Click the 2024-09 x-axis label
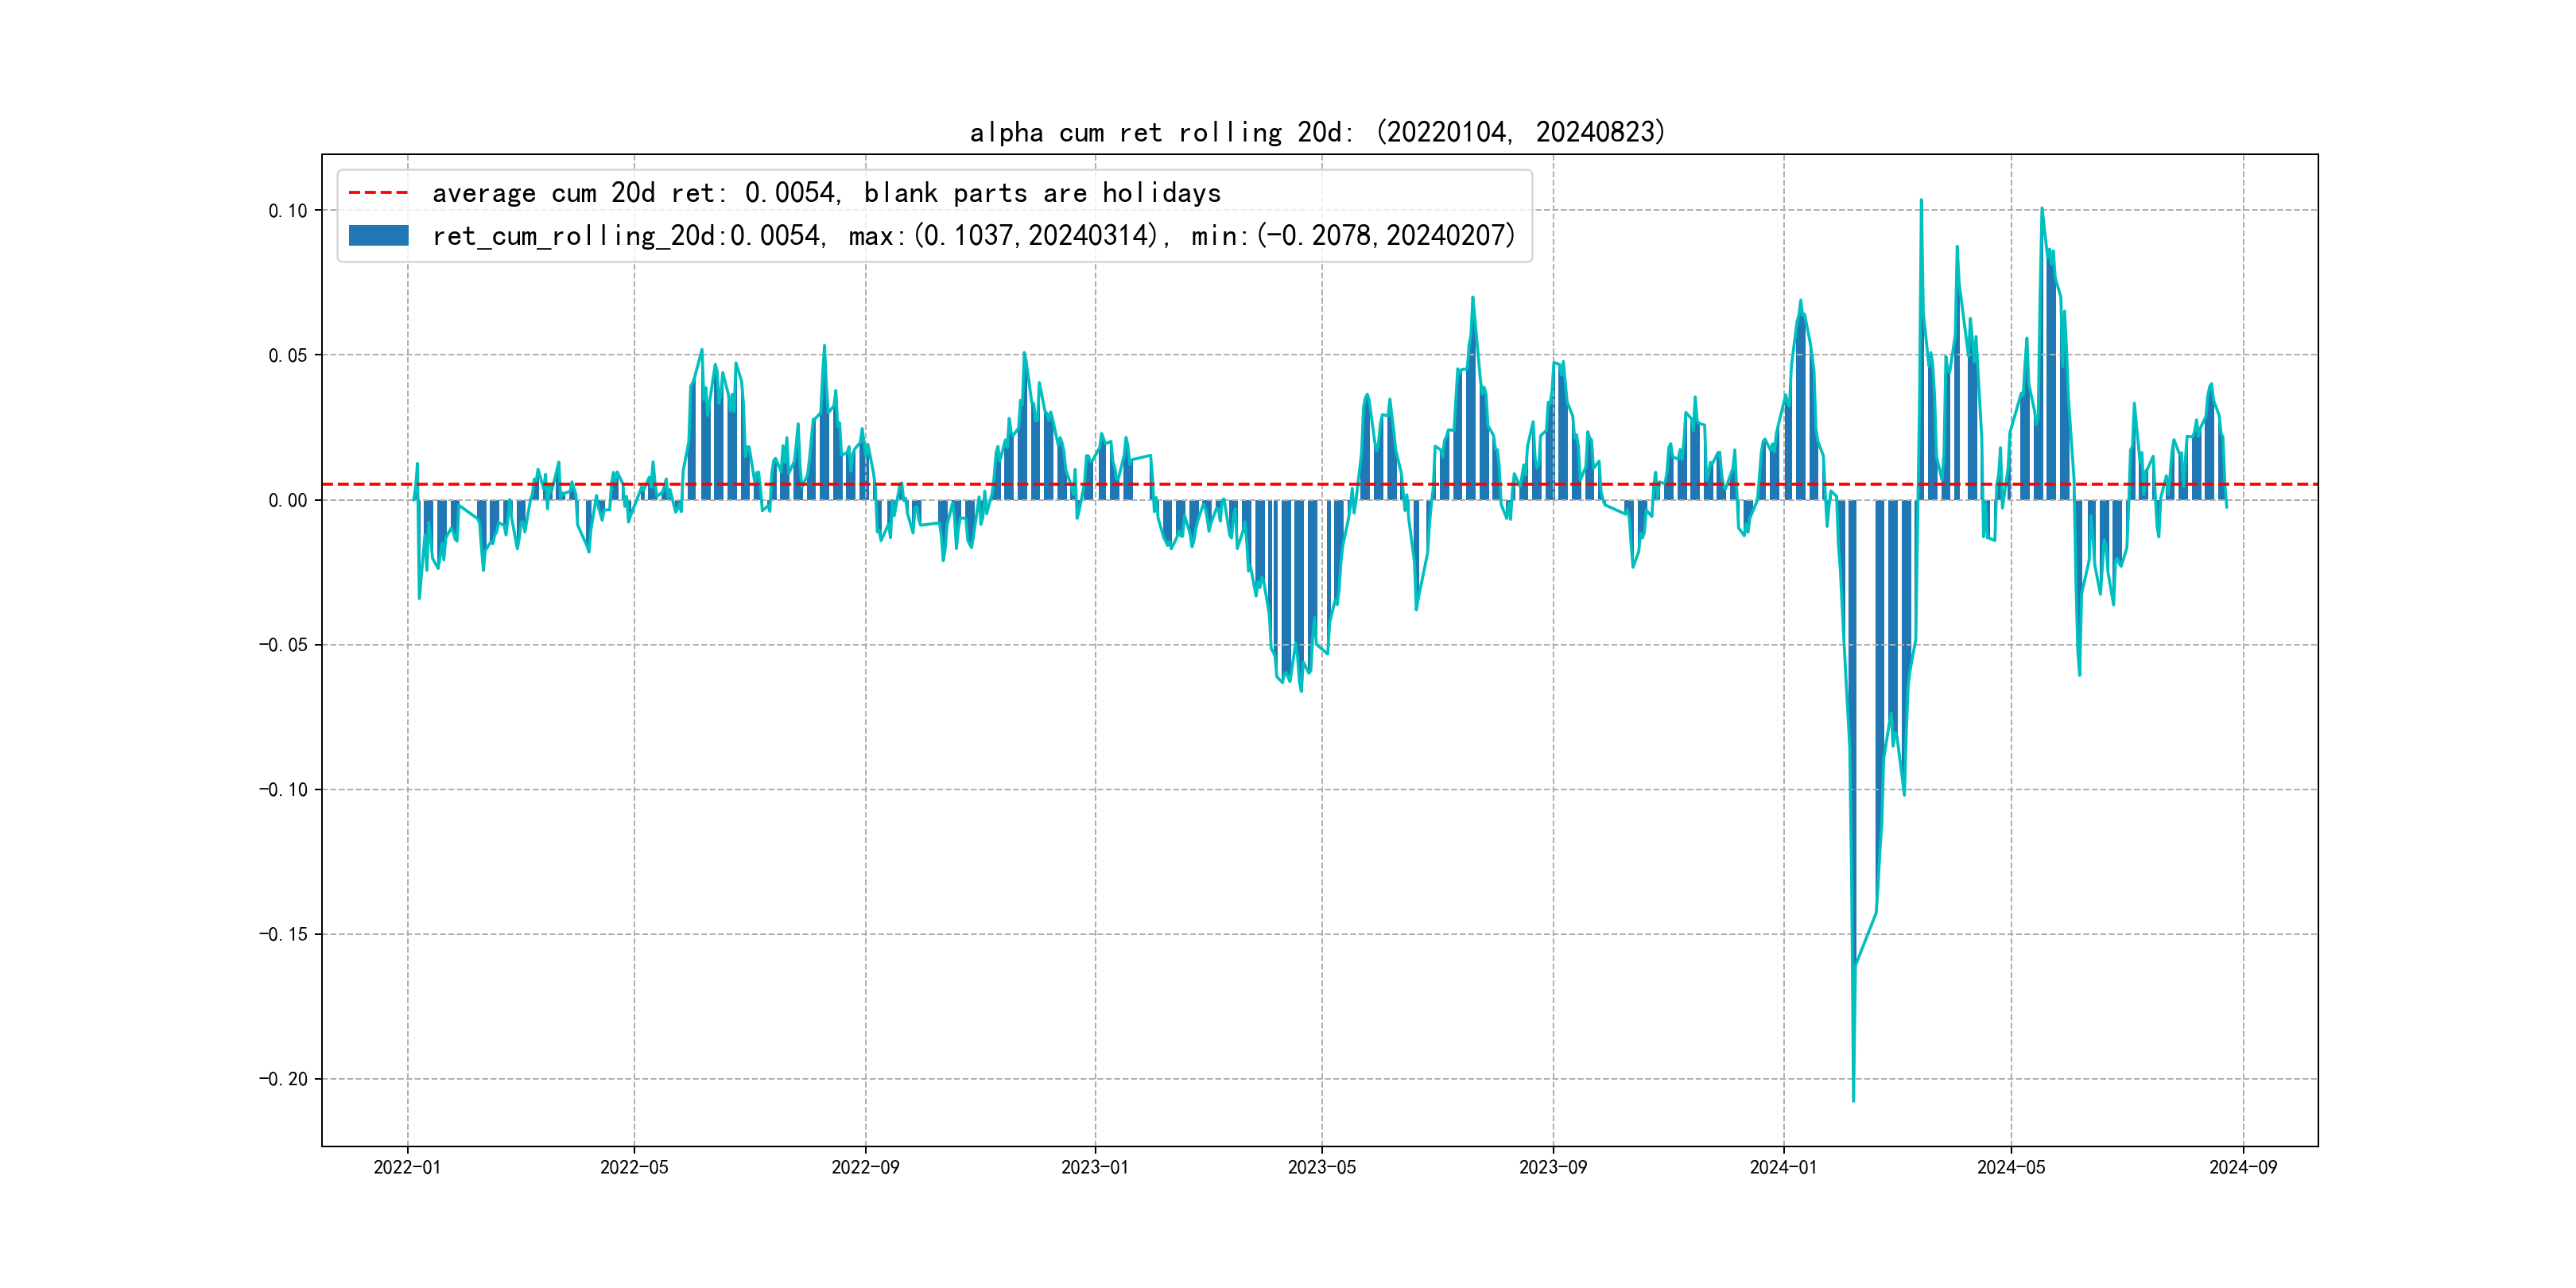The width and height of the screenshot is (2576, 1288). [x=2243, y=1167]
